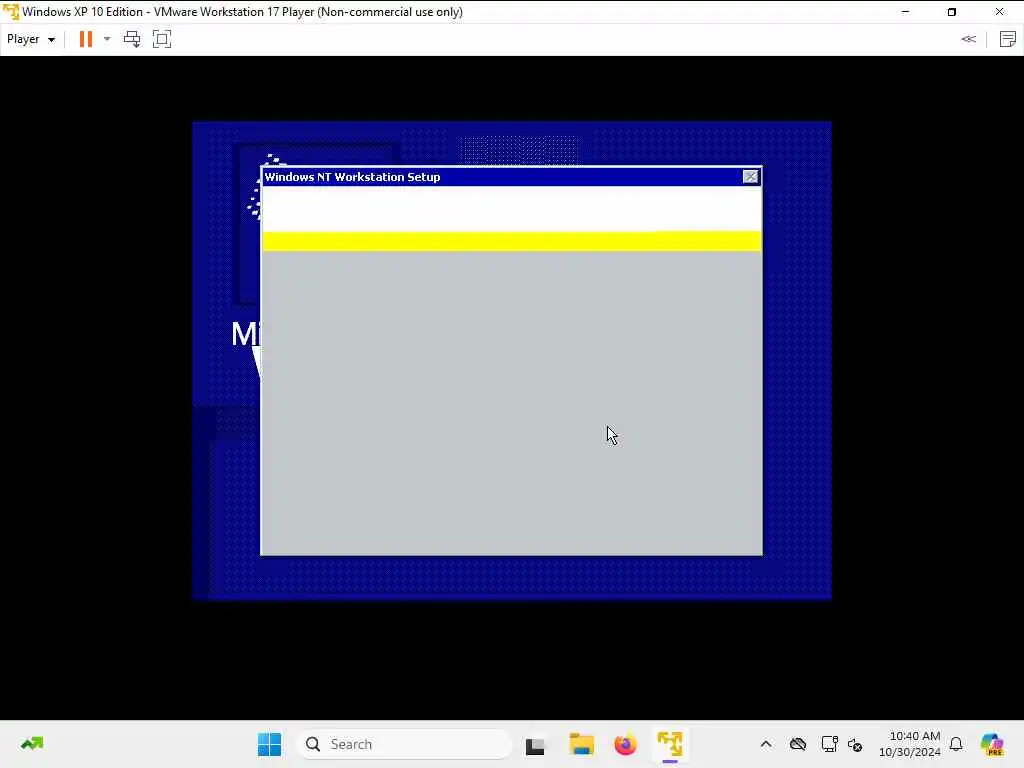Open the notifications bell icon
Screen dimensions: 1024x768
956,744
